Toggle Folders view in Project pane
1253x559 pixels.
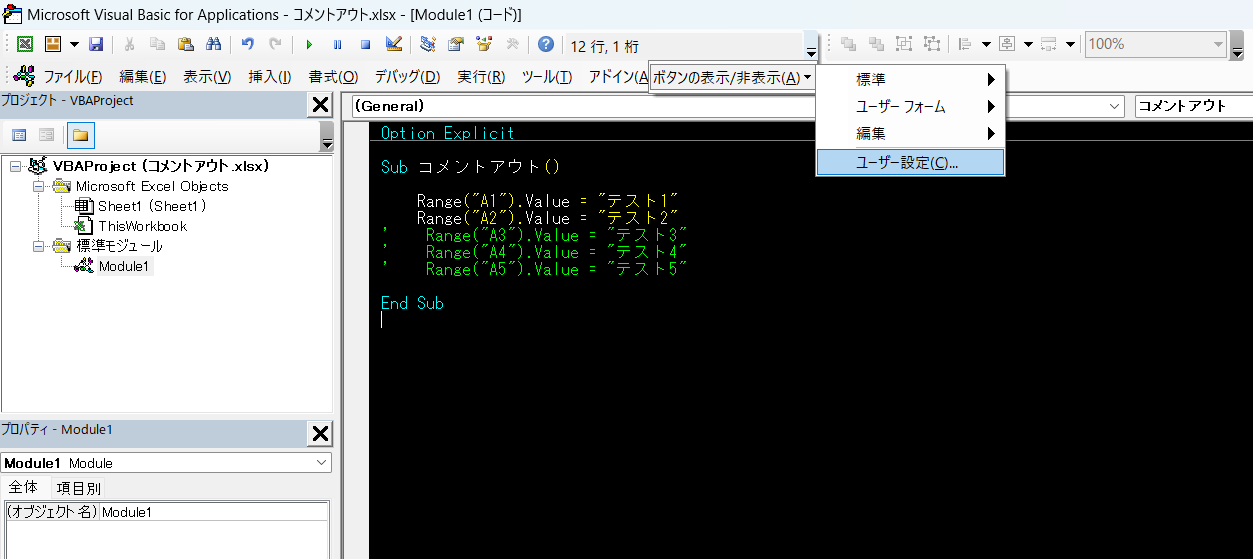[80, 135]
